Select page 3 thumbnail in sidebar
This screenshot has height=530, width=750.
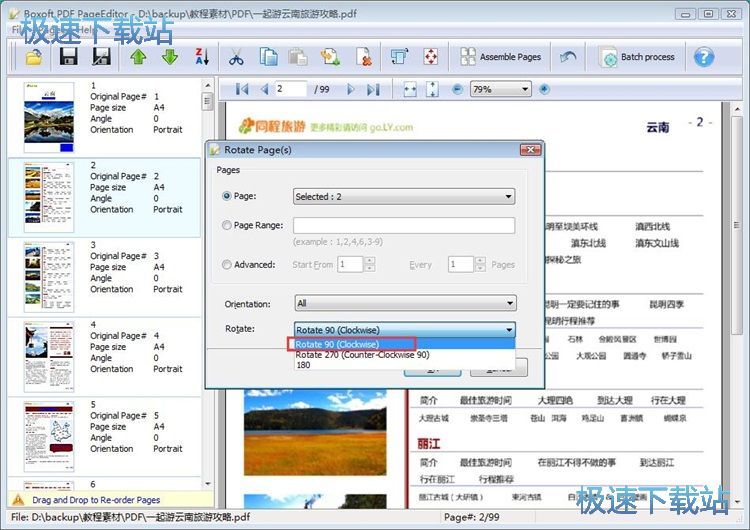pos(48,277)
